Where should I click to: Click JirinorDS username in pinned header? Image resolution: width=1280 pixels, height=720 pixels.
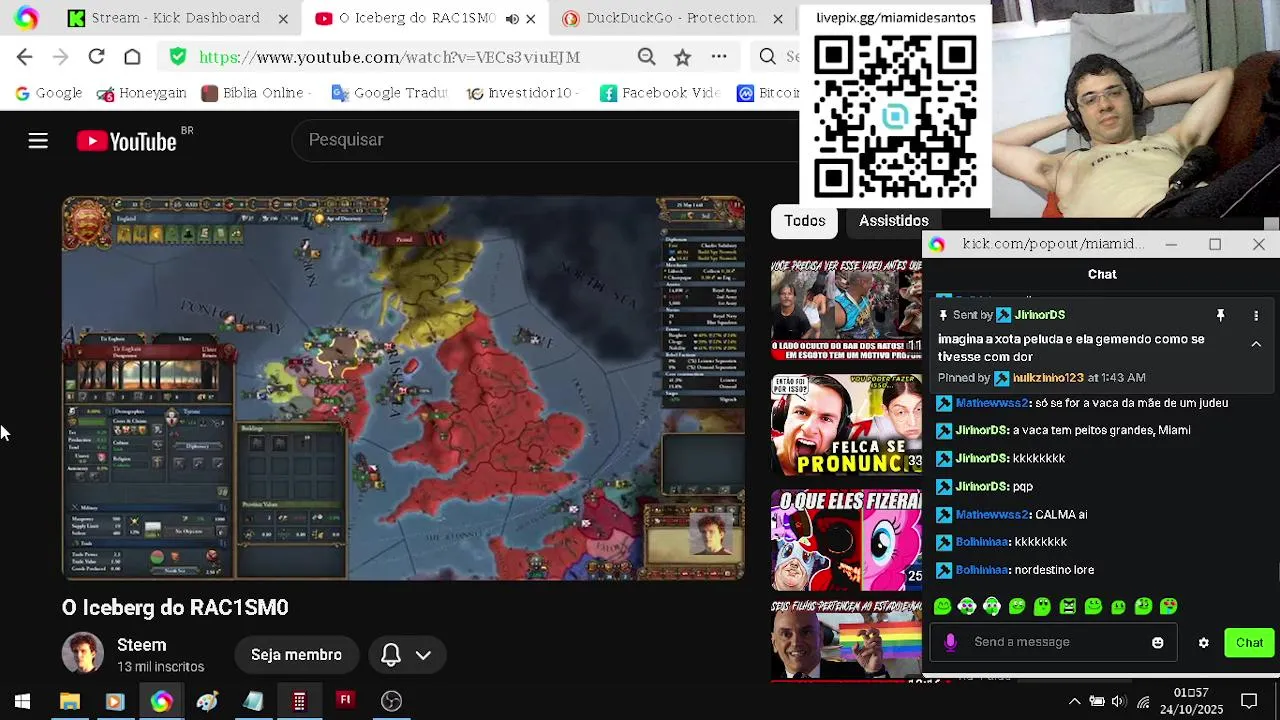[x=1040, y=315]
